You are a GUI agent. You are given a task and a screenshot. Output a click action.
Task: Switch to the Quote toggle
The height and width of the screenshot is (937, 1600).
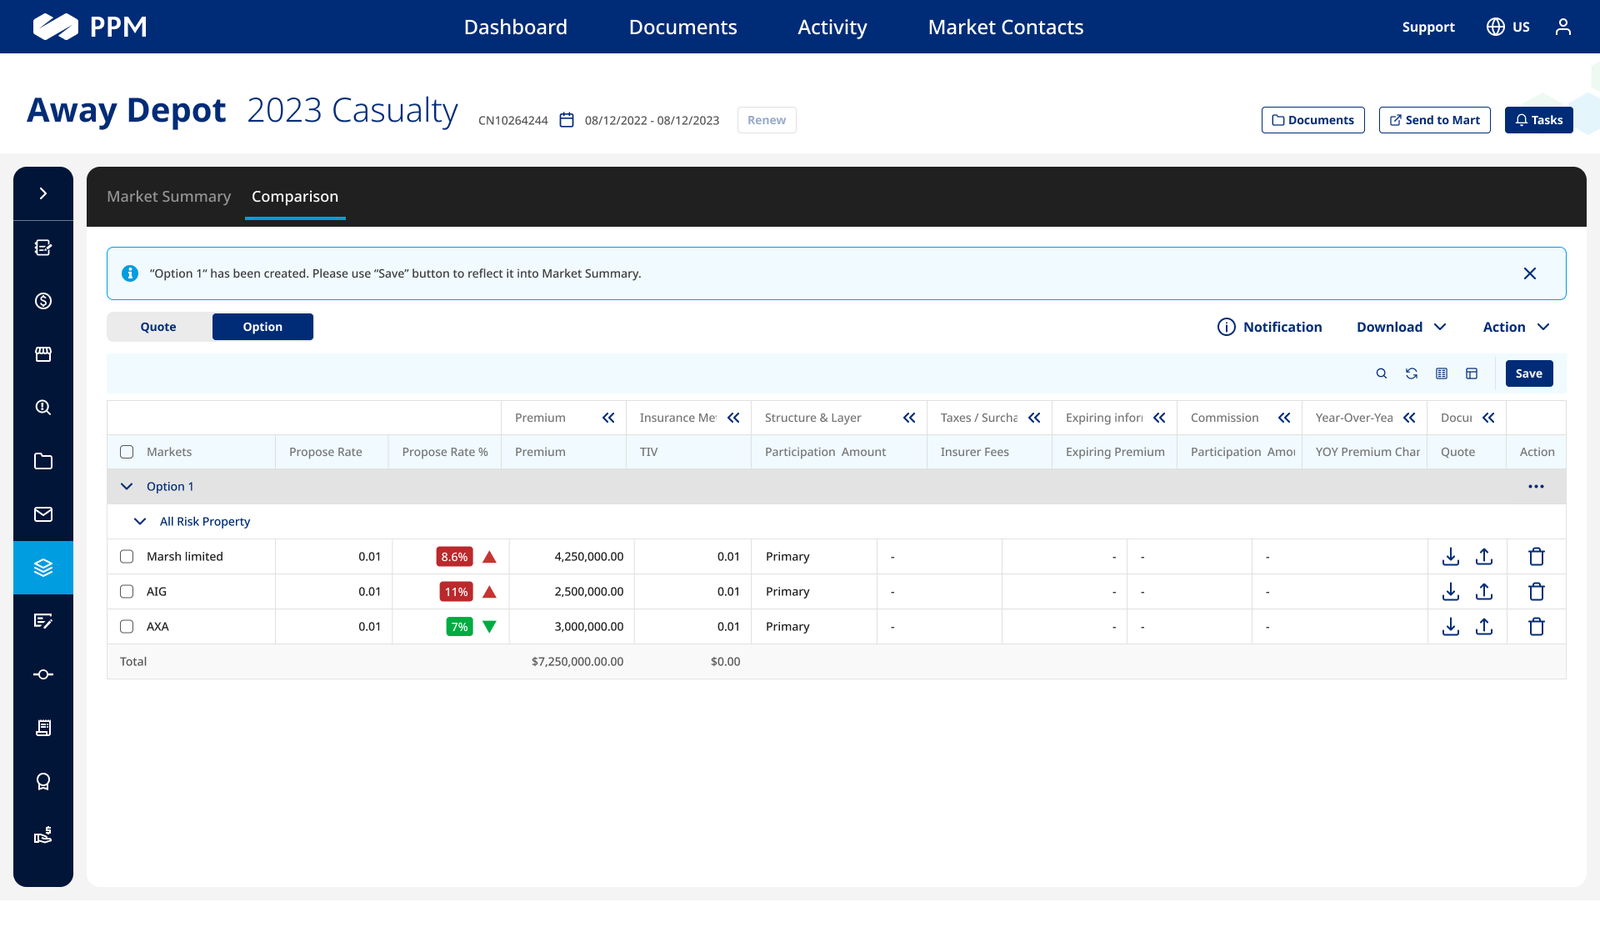coord(159,327)
